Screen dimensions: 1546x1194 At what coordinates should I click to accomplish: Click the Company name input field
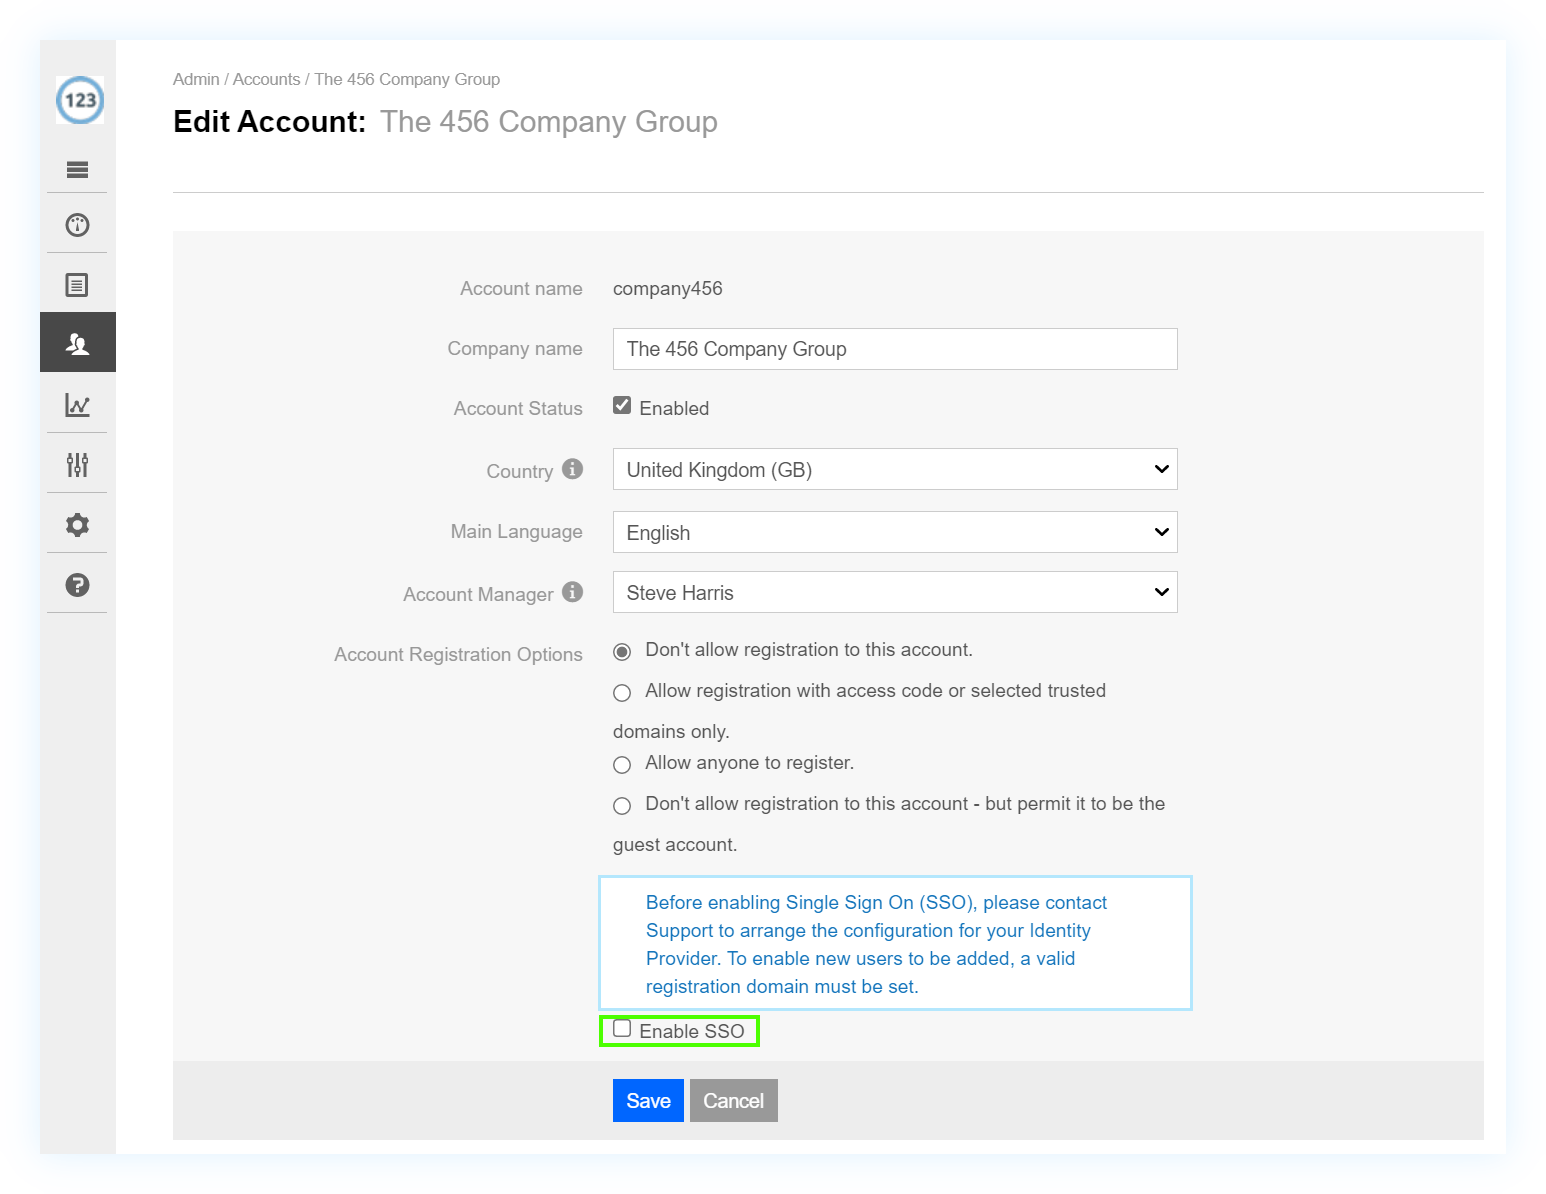895,349
